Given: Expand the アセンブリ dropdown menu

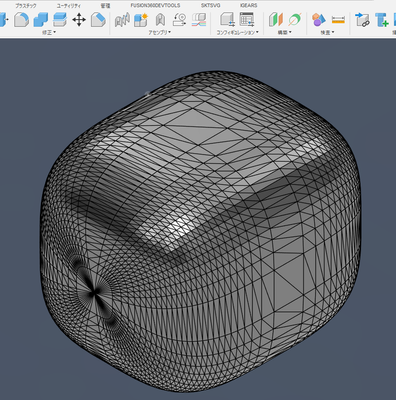Looking at the screenshot, I should click(160, 32).
